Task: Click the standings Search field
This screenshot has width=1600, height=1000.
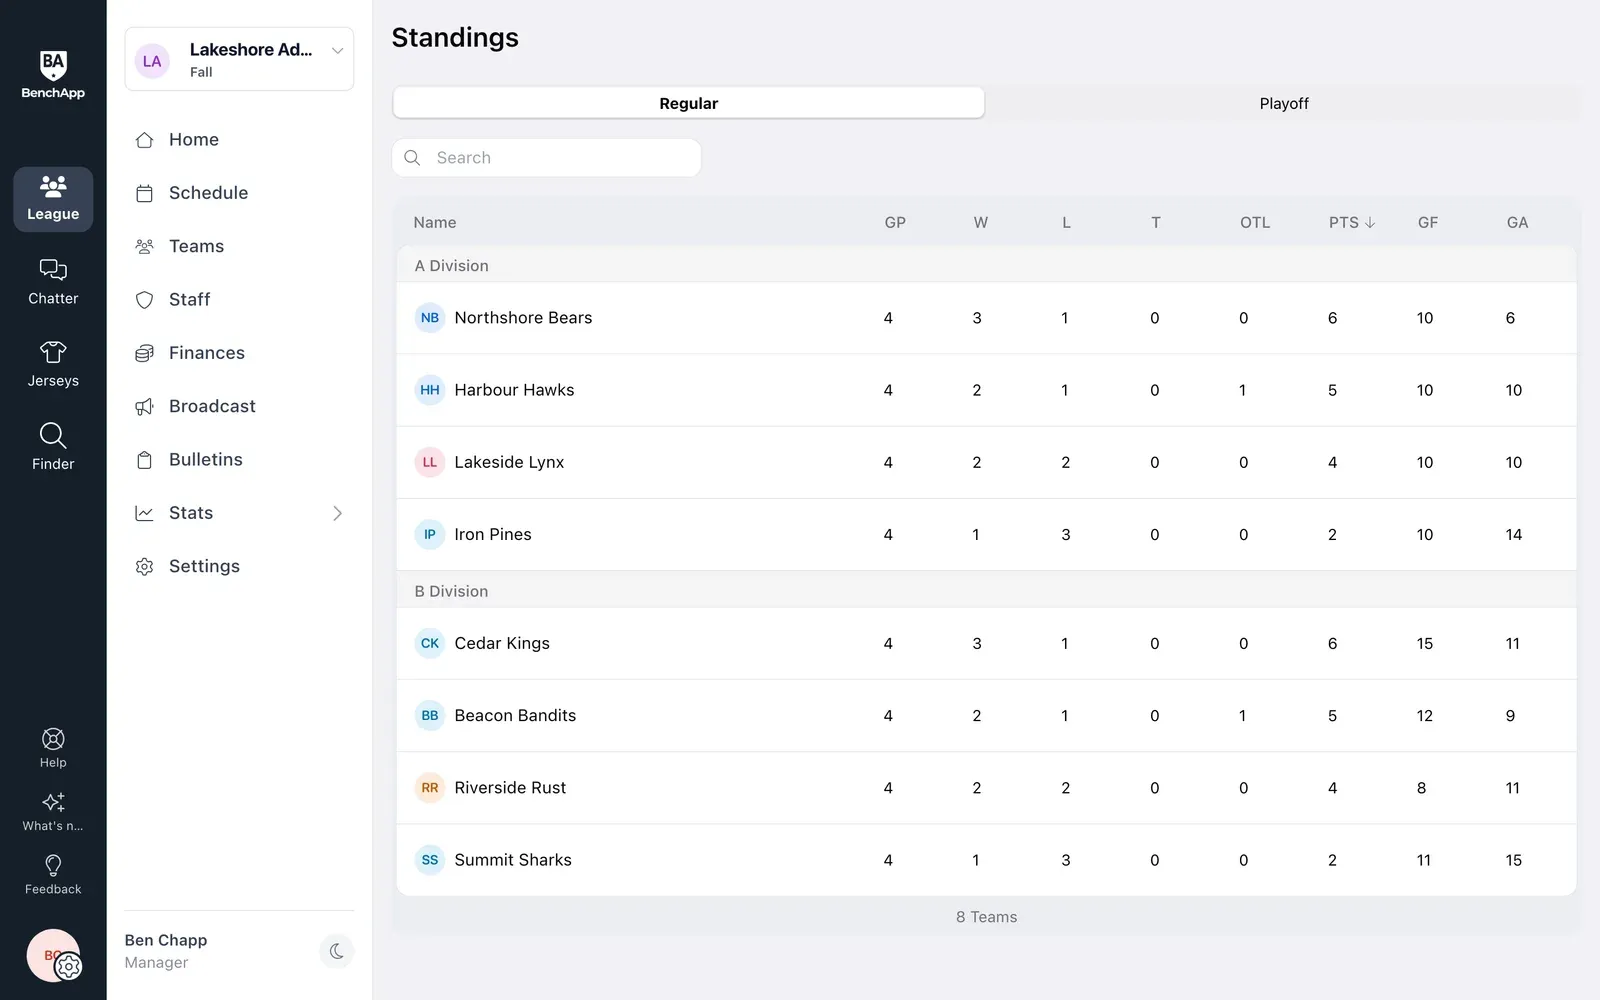Action: click(546, 158)
